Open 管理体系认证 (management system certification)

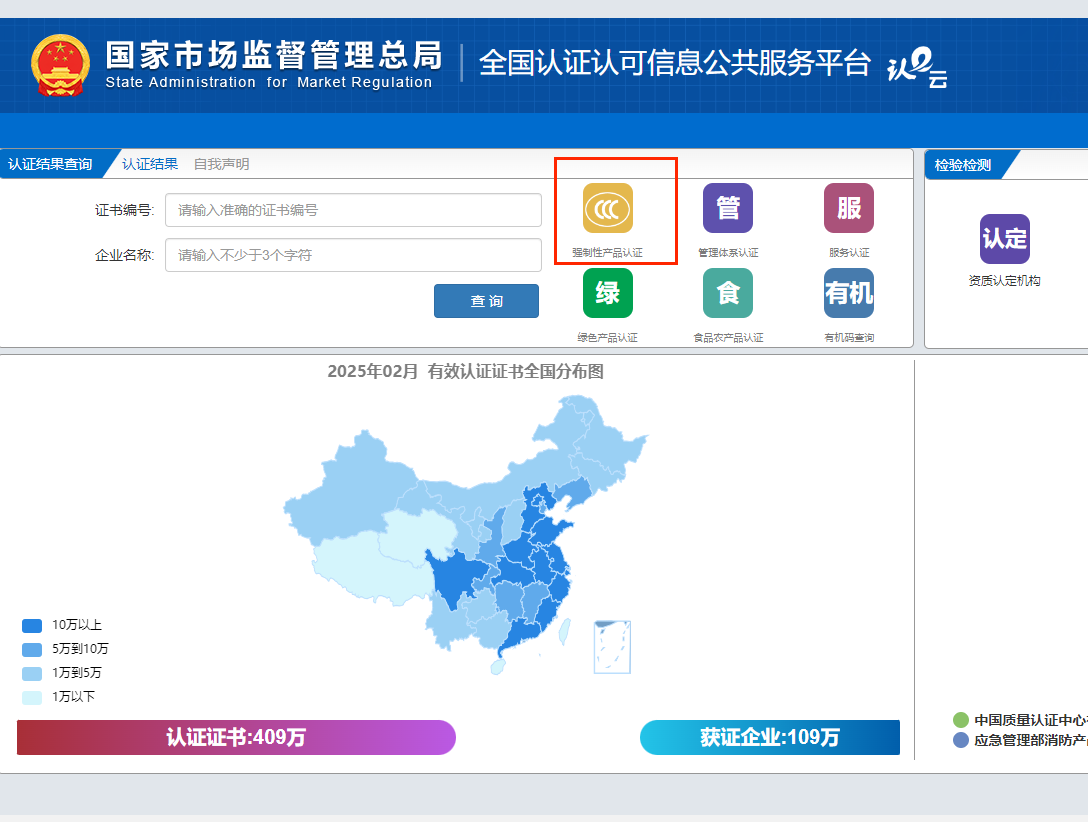tap(728, 208)
